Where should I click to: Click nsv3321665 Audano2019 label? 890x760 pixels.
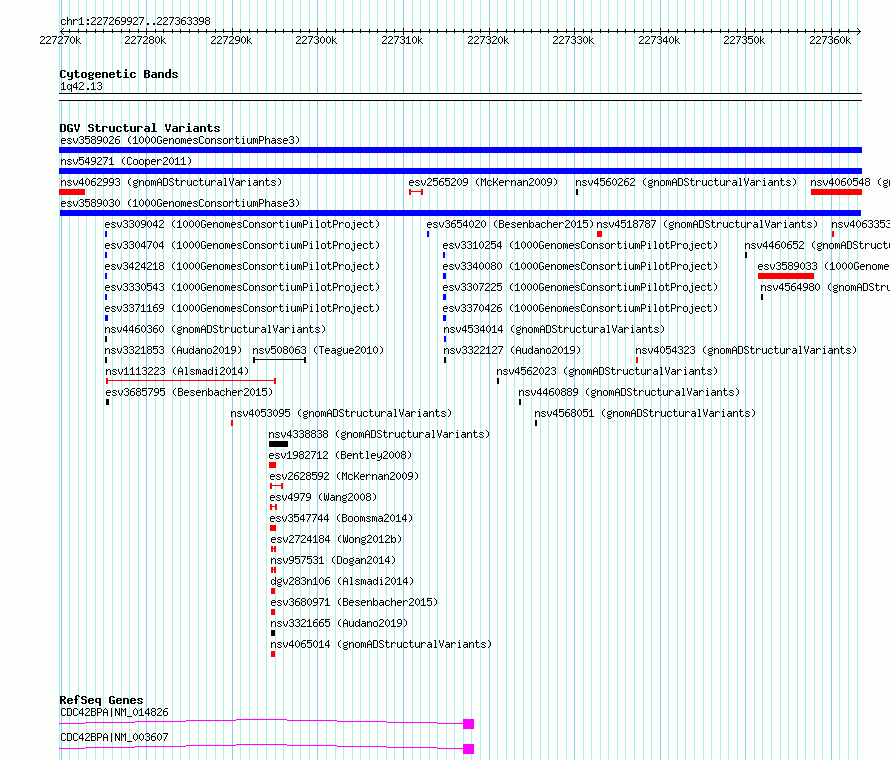[x=339, y=623]
